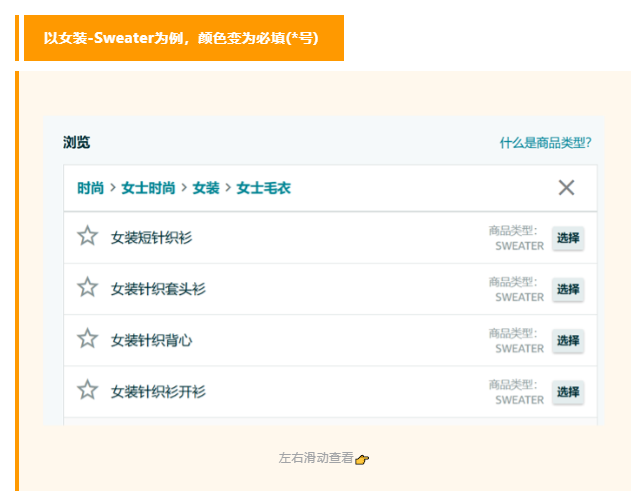Jump to 女装 in the breadcrumb path
Image resolution: width=640 pixels, height=497 pixels.
206,188
